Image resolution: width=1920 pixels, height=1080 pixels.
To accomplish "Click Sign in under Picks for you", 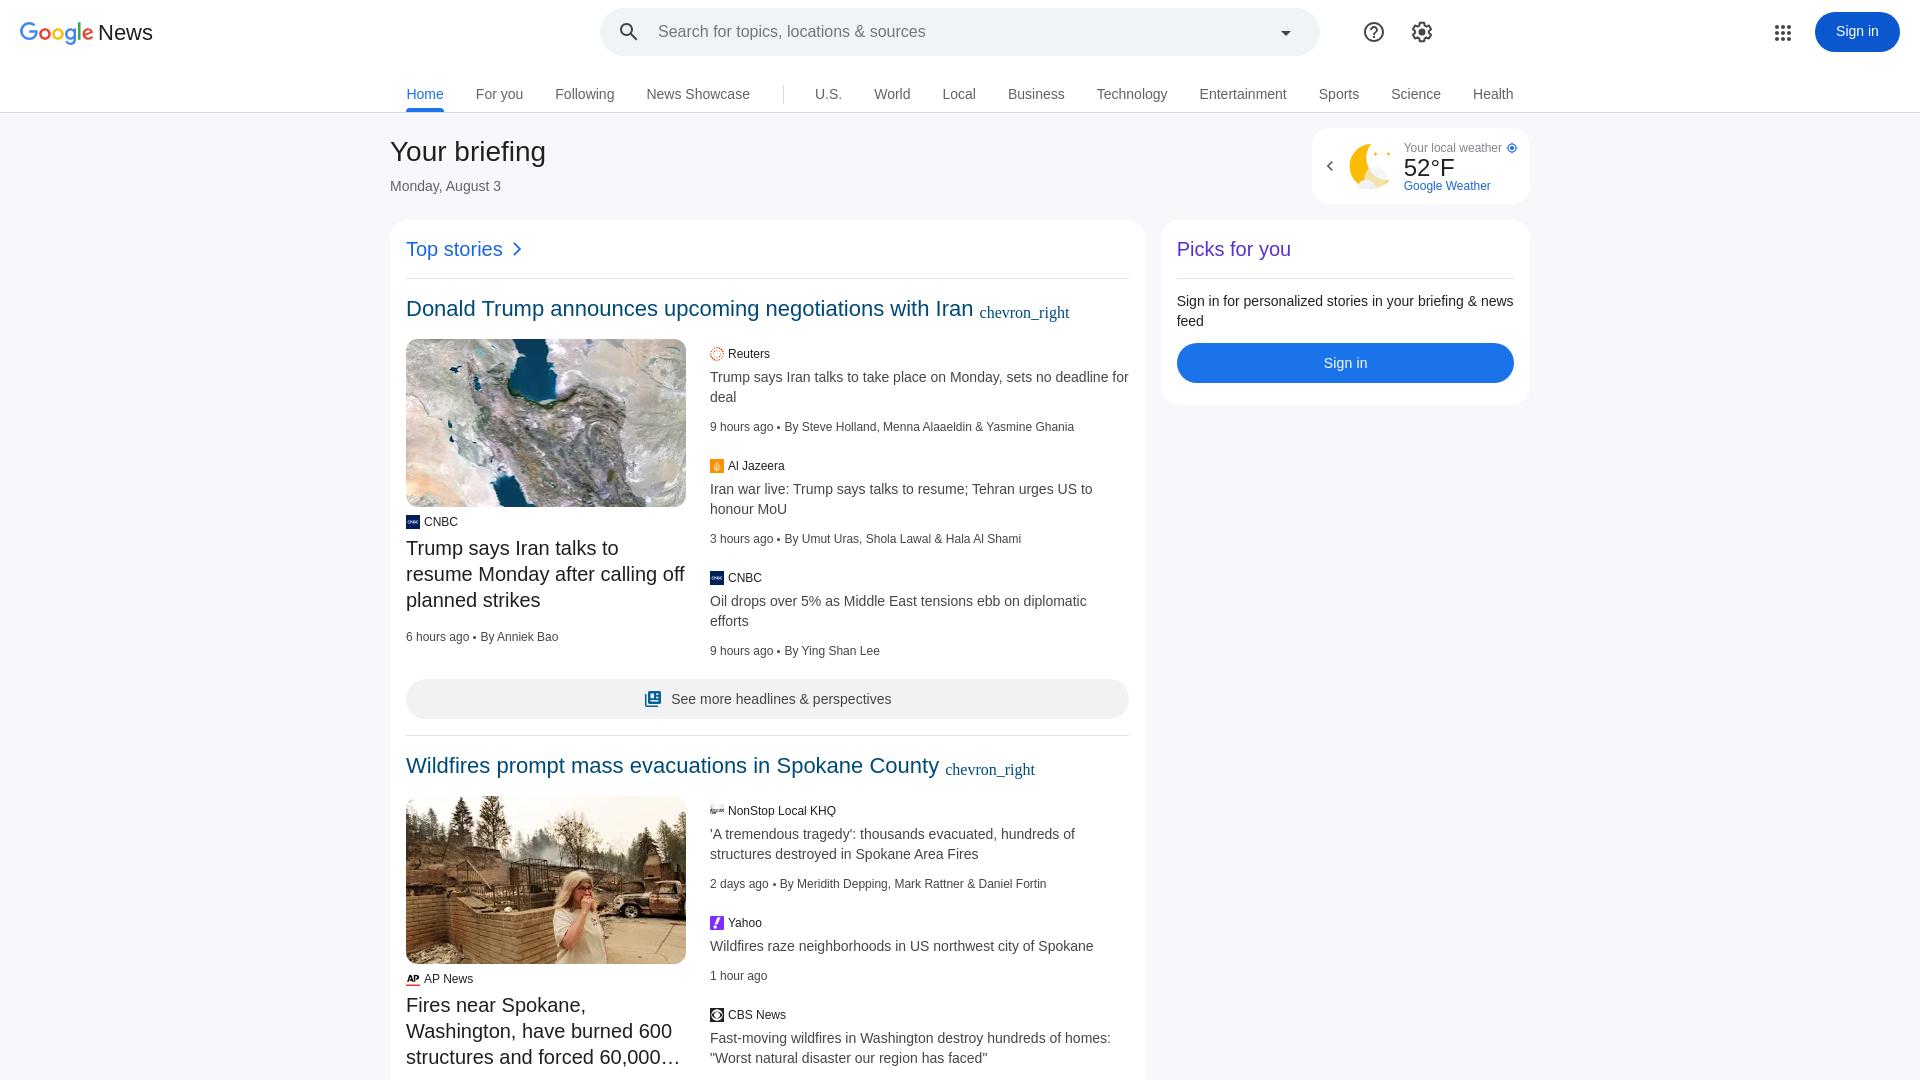I will coord(1345,363).
